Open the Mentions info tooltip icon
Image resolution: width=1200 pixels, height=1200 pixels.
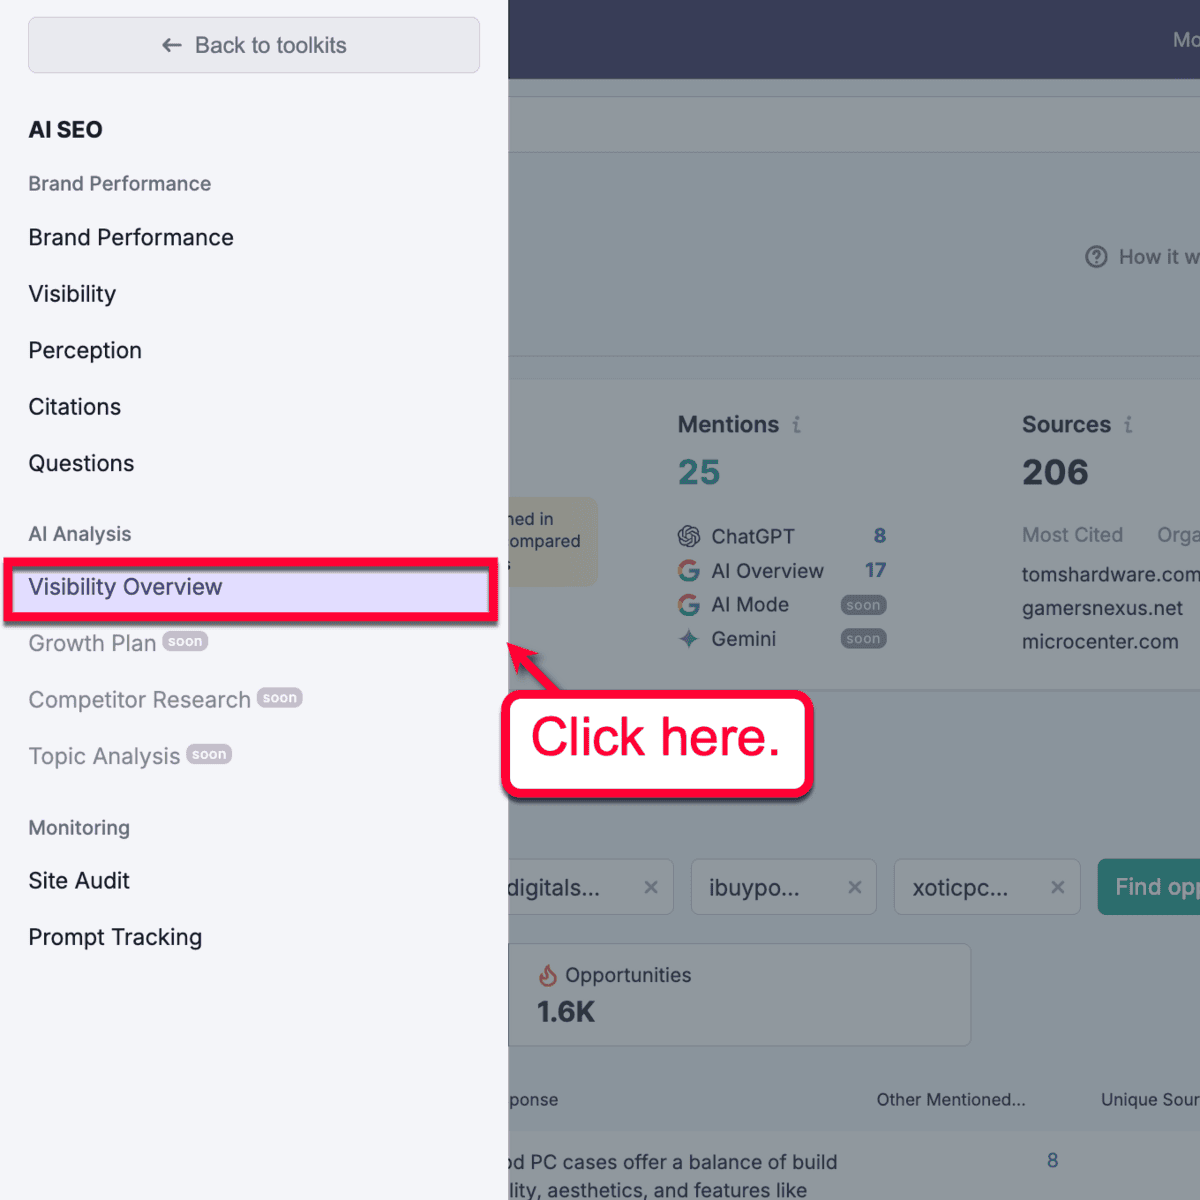click(x=797, y=424)
